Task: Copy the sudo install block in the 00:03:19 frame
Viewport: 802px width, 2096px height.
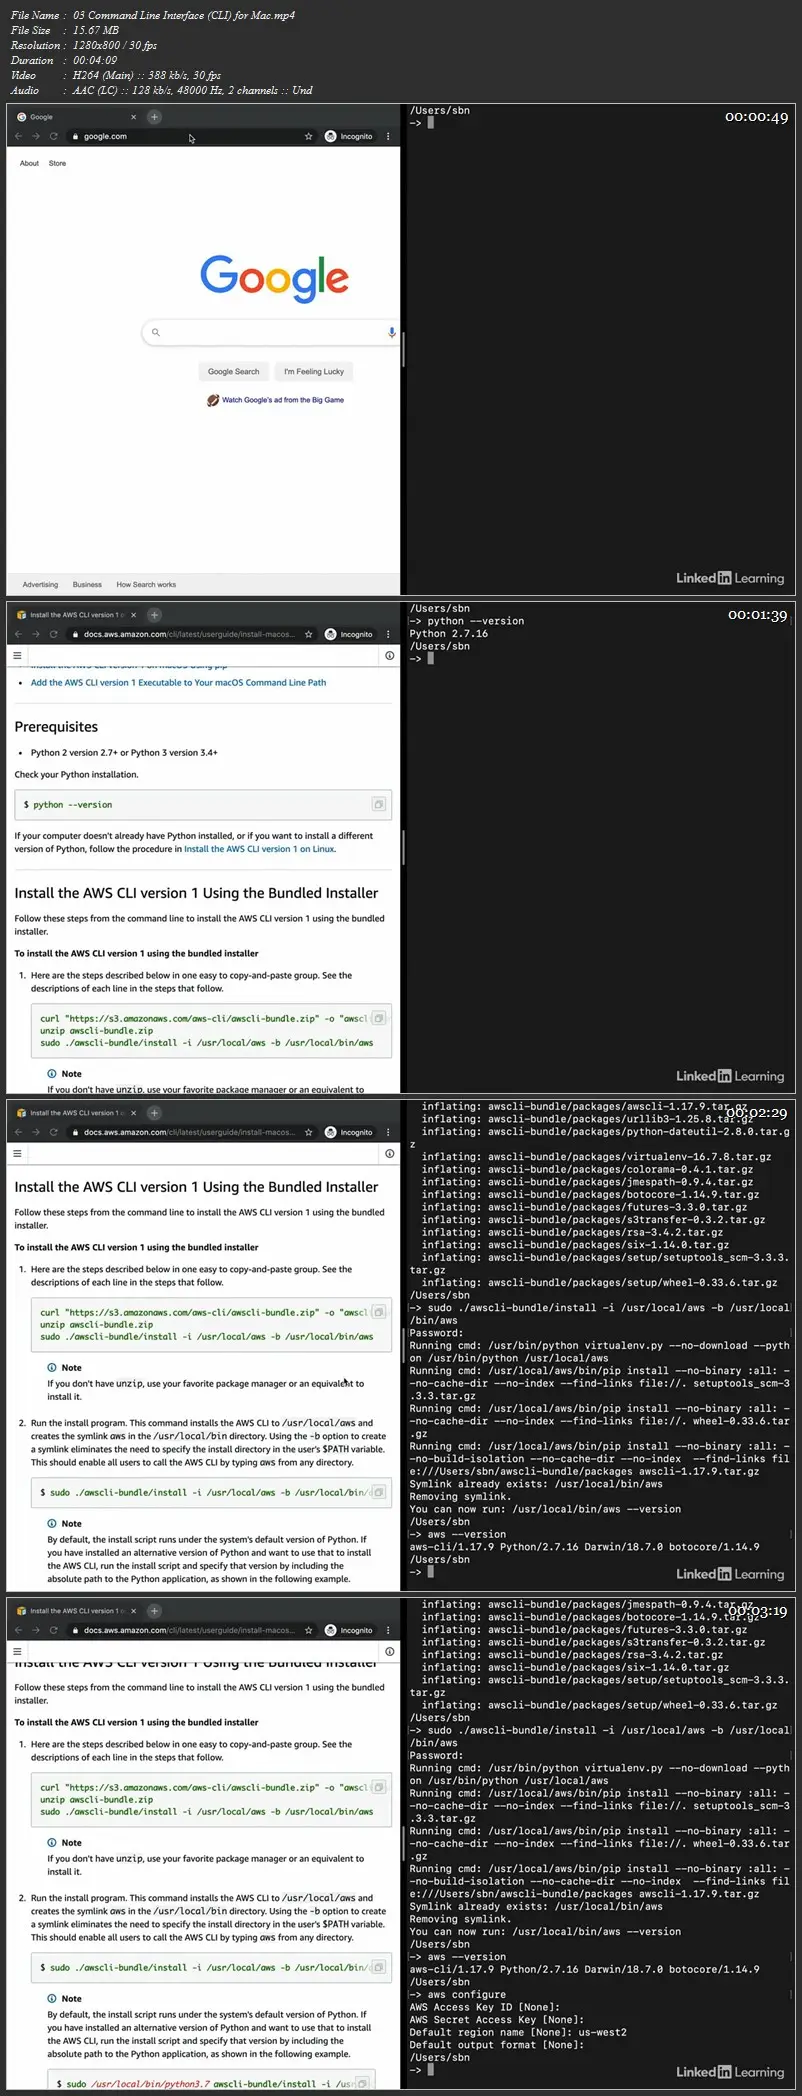Action: click(x=379, y=1967)
